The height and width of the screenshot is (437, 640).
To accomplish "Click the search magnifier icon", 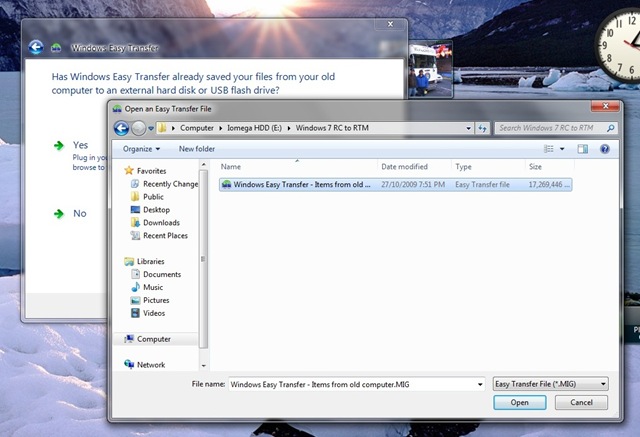I will (x=611, y=128).
